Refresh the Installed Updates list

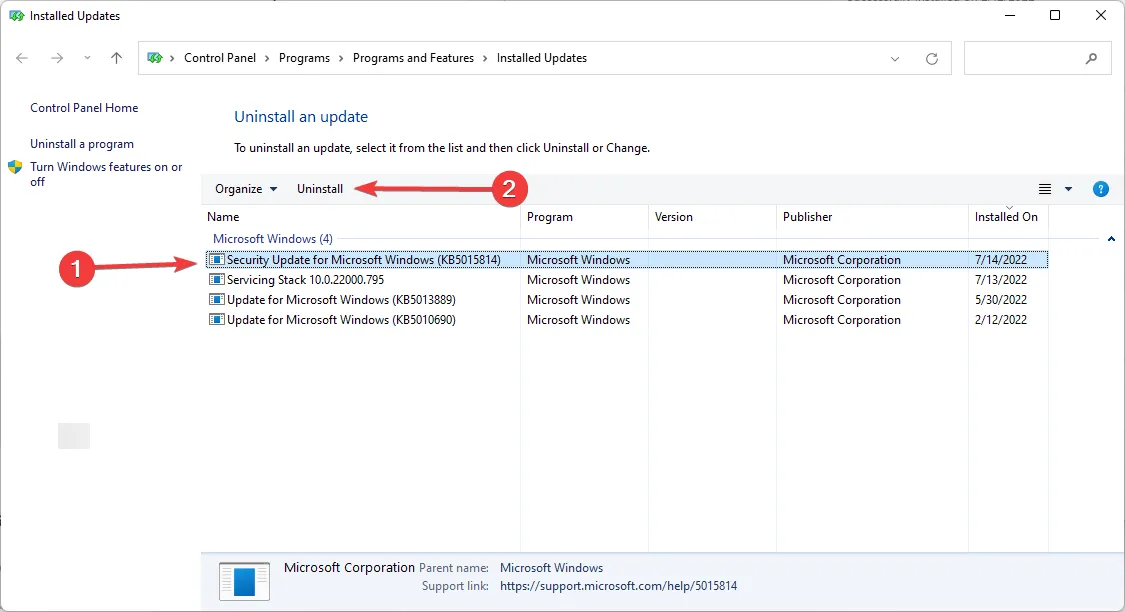pyautogui.click(x=932, y=59)
